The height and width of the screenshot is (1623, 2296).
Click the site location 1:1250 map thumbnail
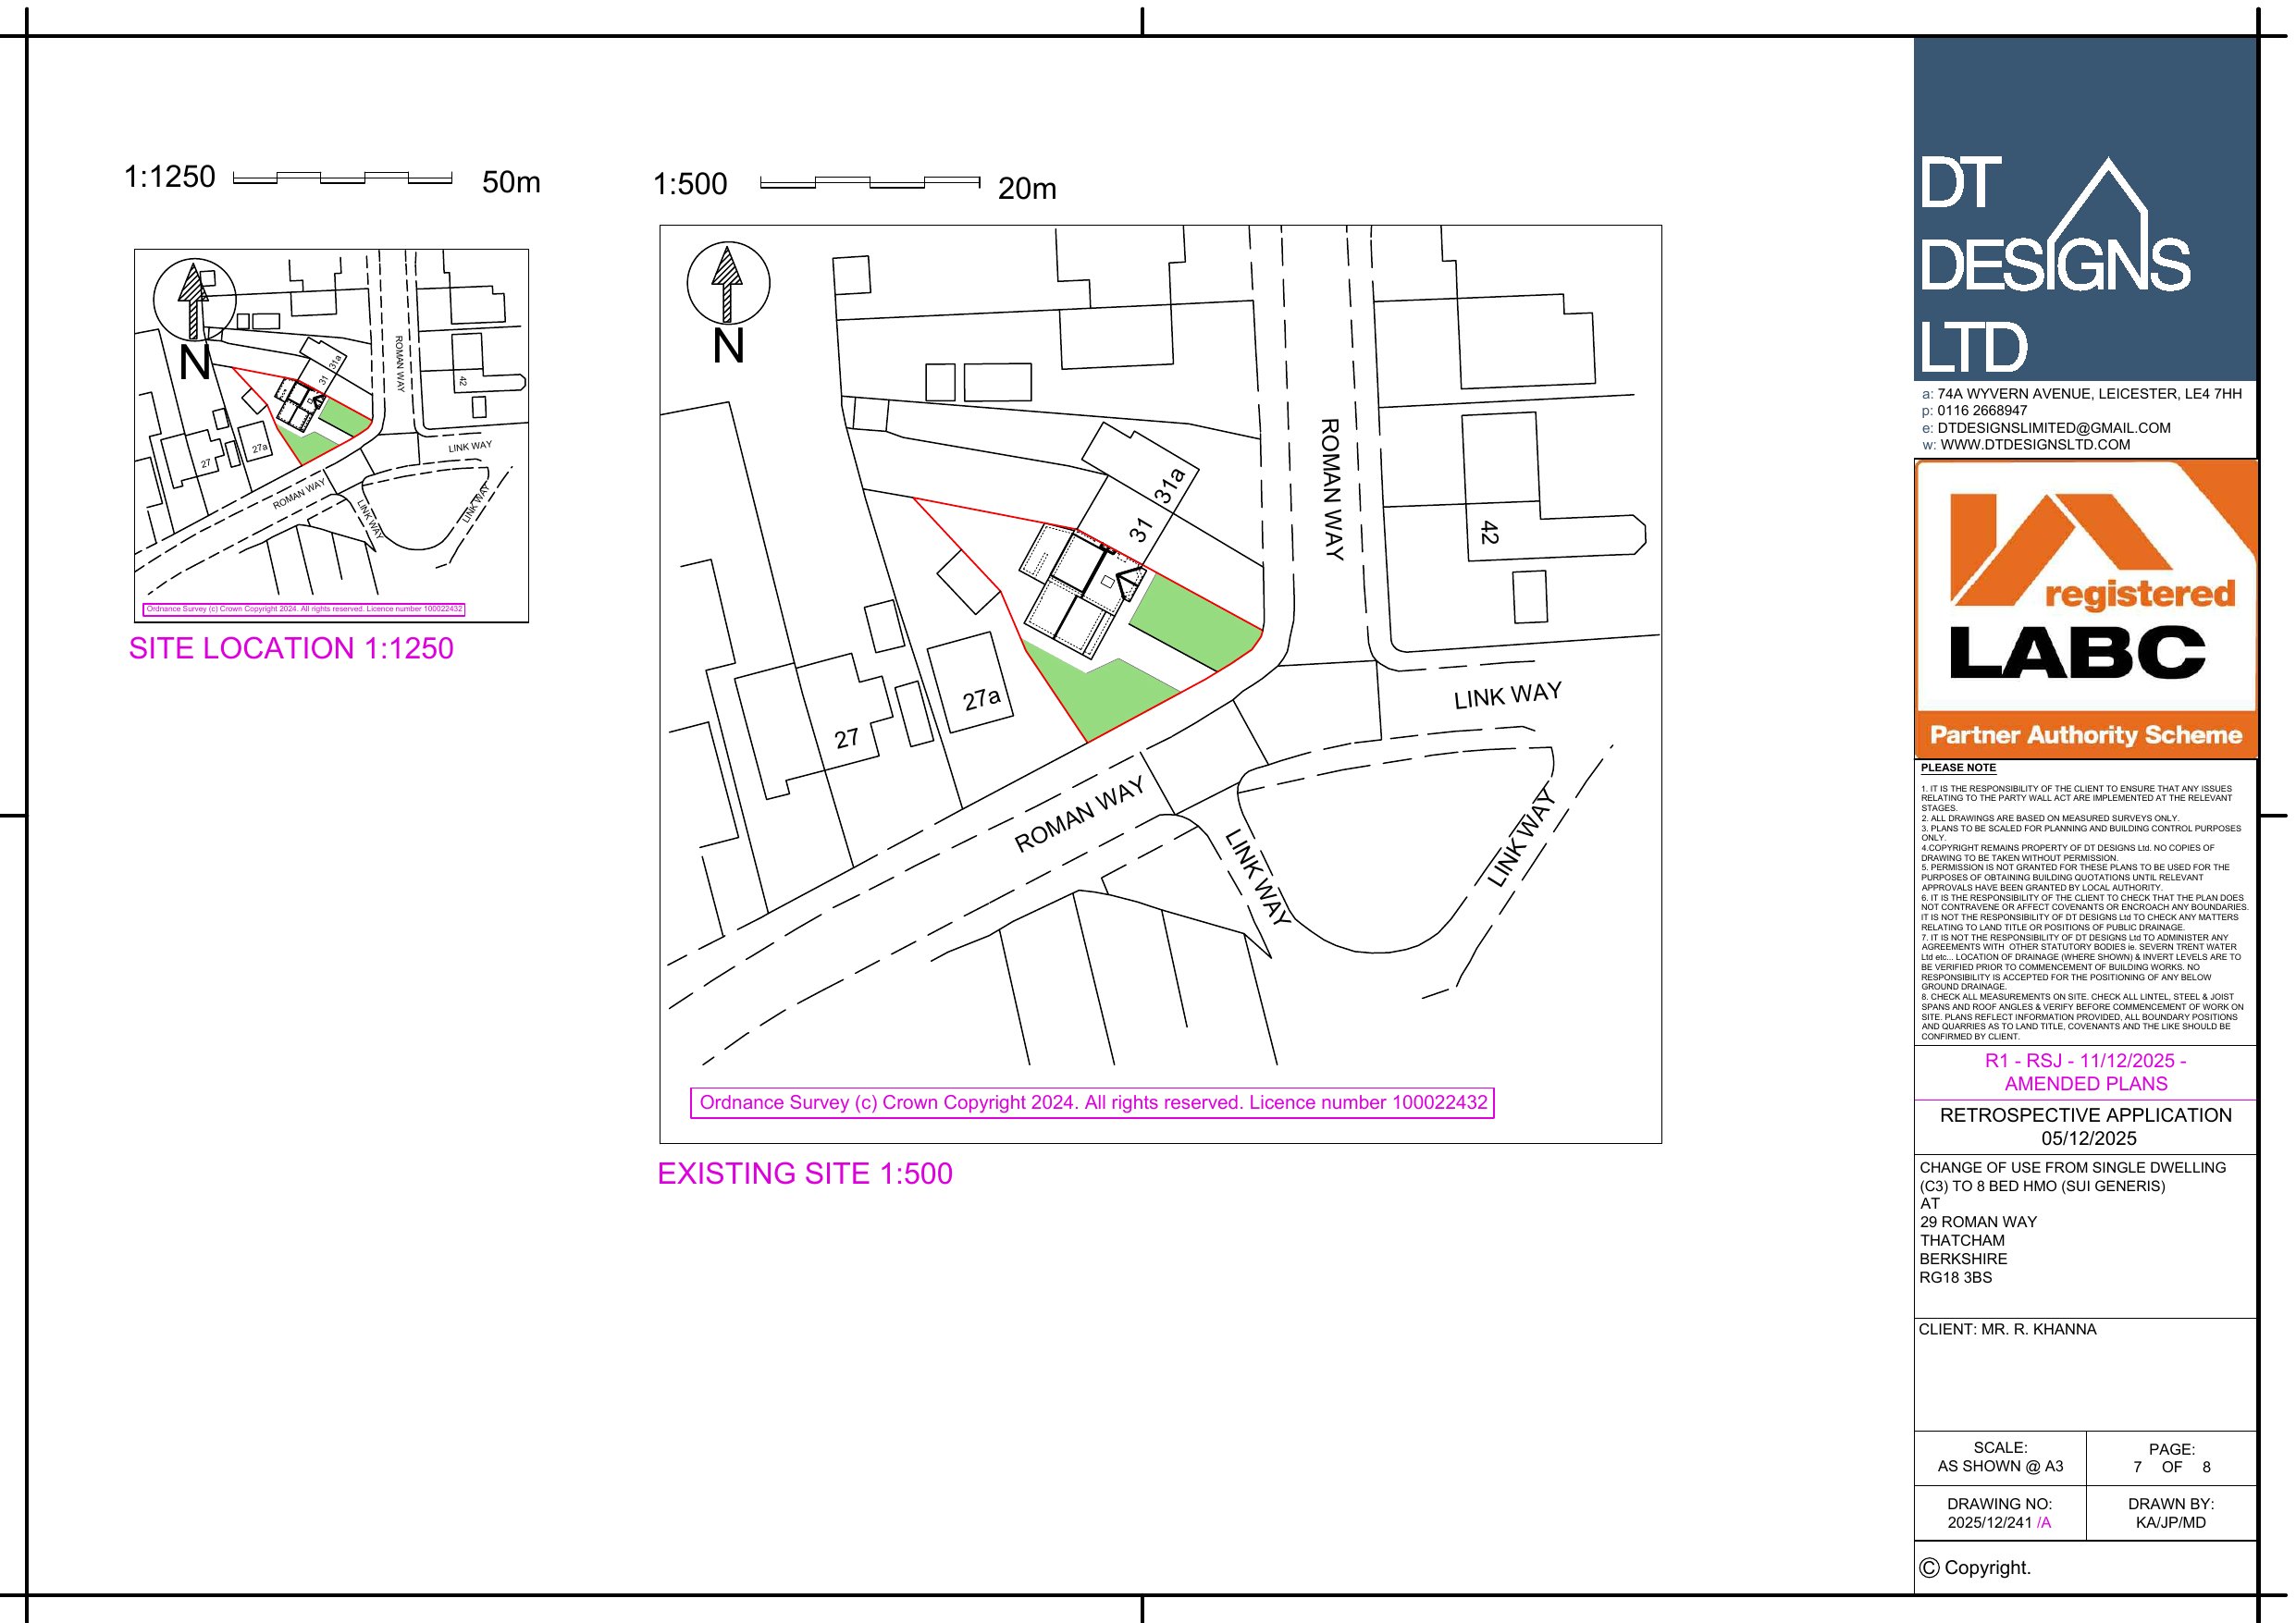coord(331,435)
